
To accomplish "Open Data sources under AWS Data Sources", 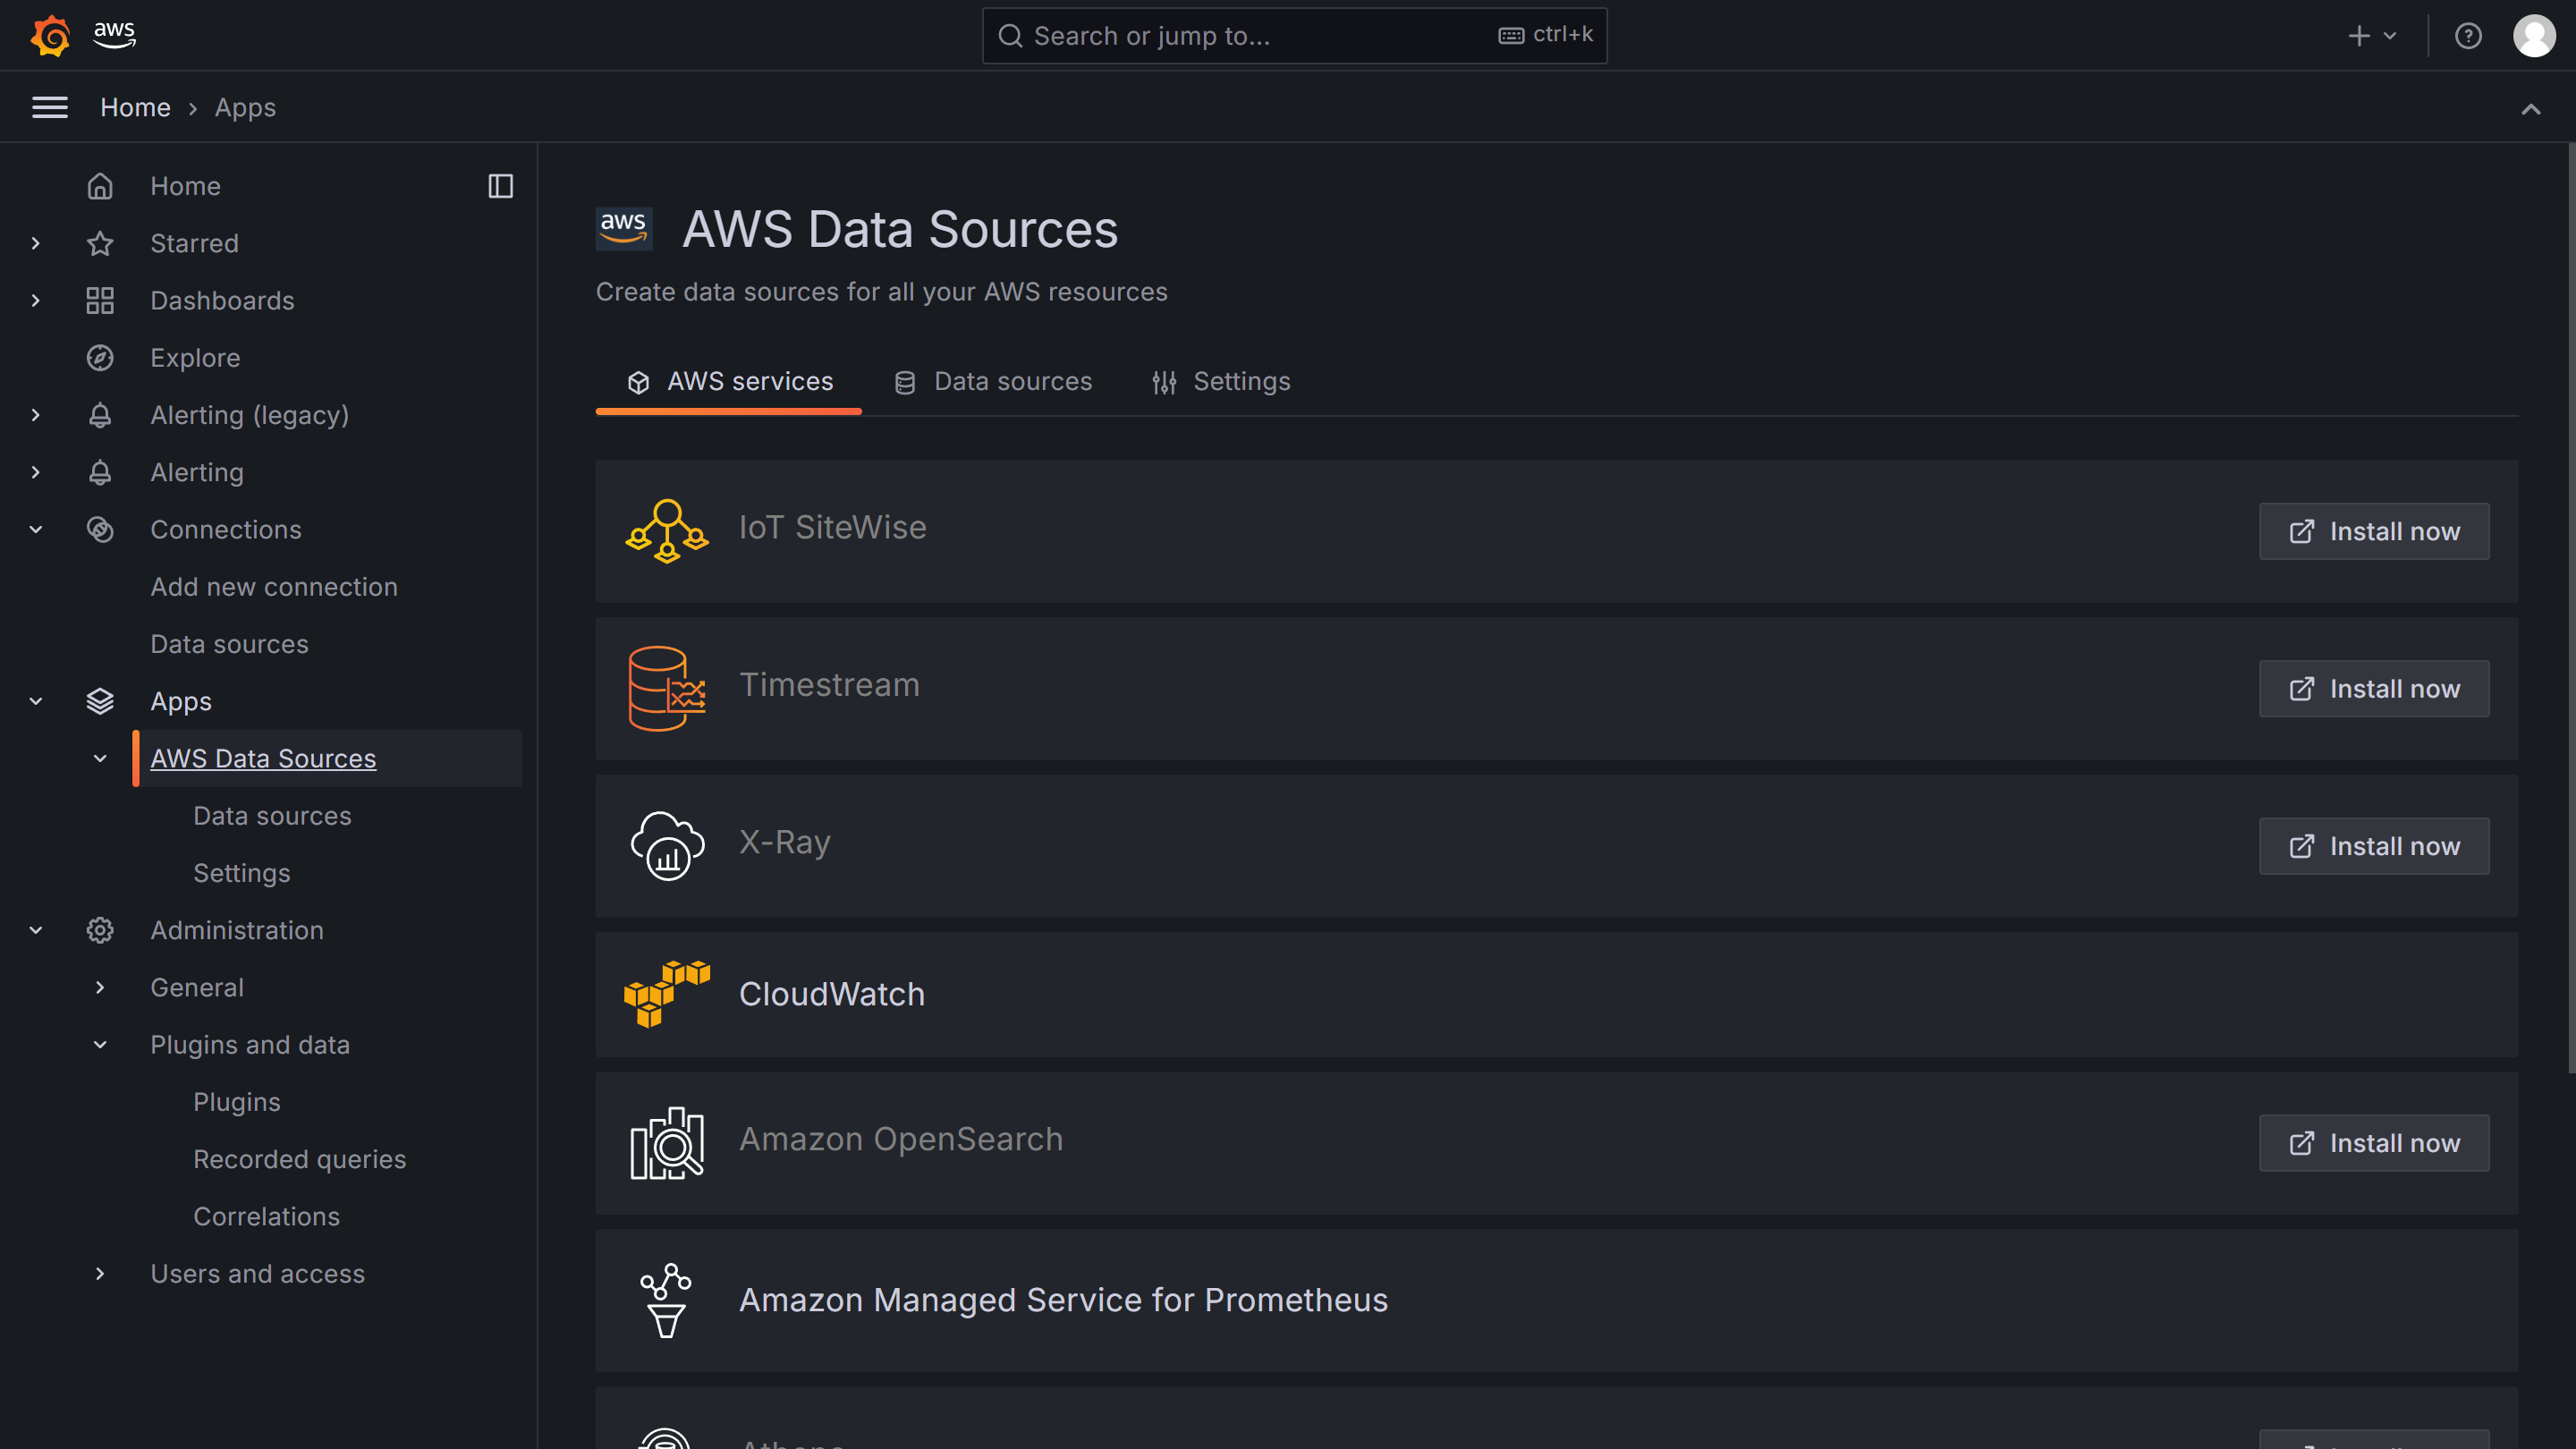I will click(272, 815).
